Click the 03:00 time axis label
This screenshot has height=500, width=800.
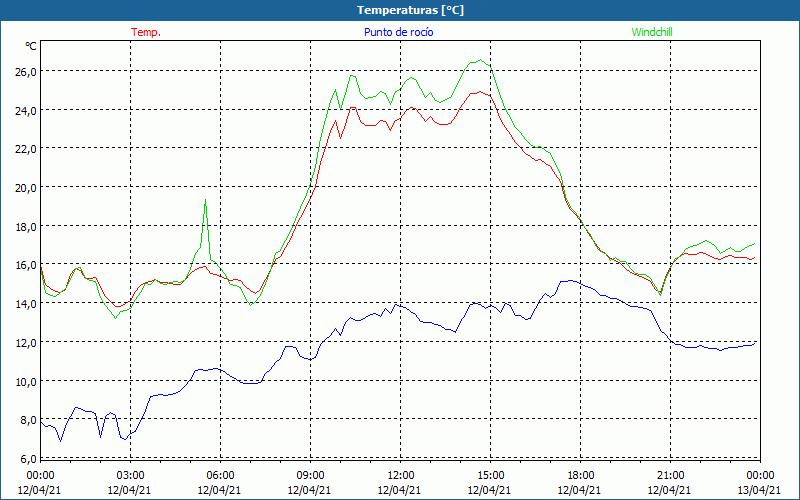(130, 476)
